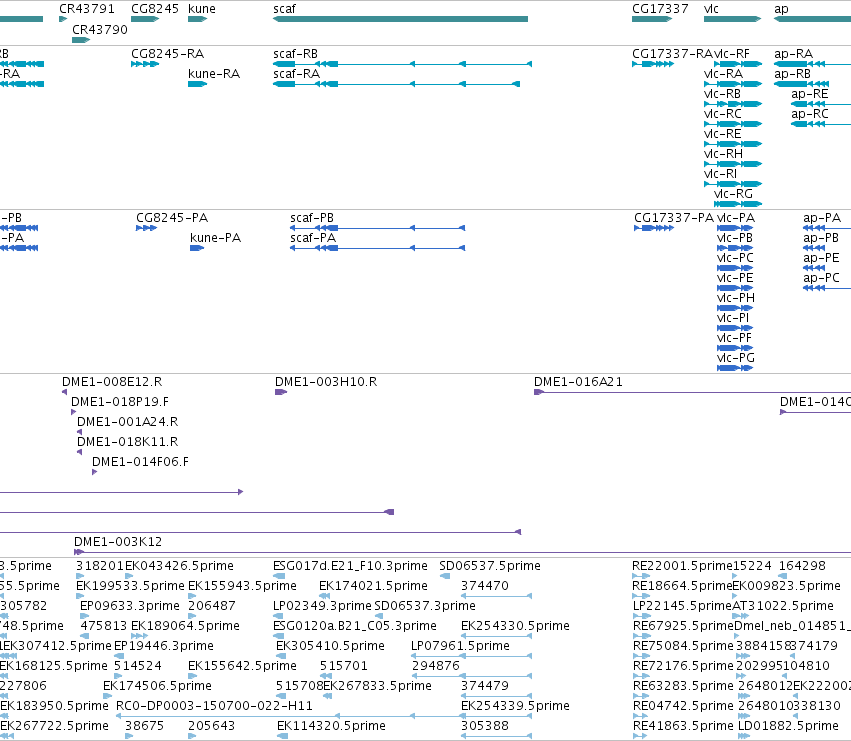This screenshot has width=851, height=741.
Task: Click the vlc-PB protein label
Action: (x=735, y=238)
